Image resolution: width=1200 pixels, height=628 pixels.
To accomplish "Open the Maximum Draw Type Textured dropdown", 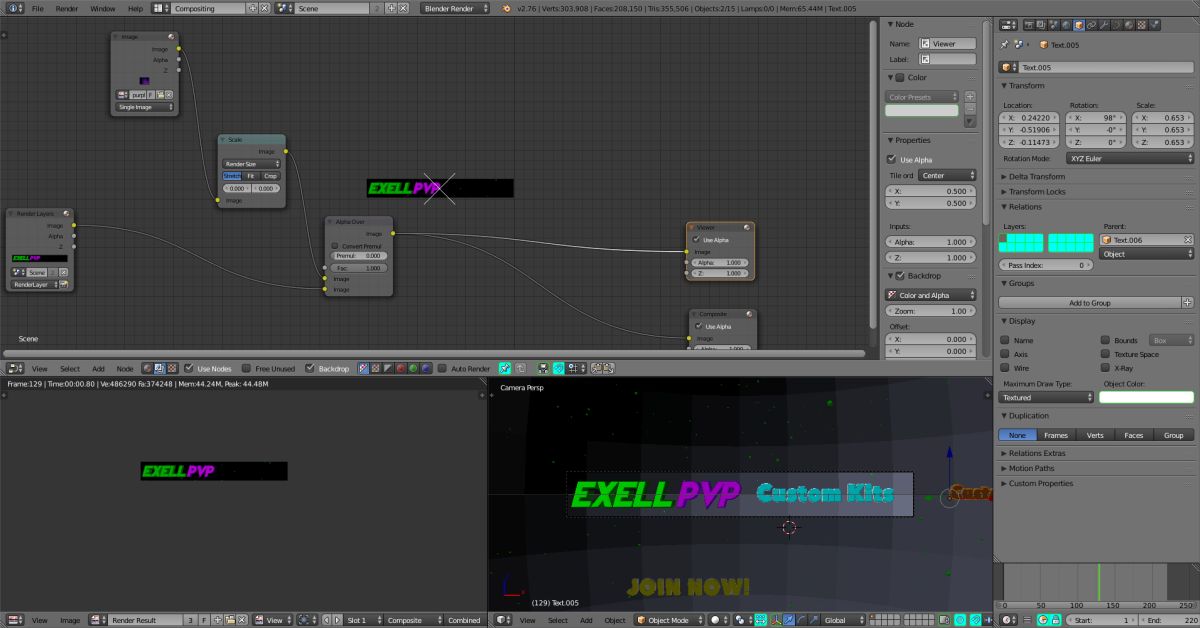I will point(1046,397).
